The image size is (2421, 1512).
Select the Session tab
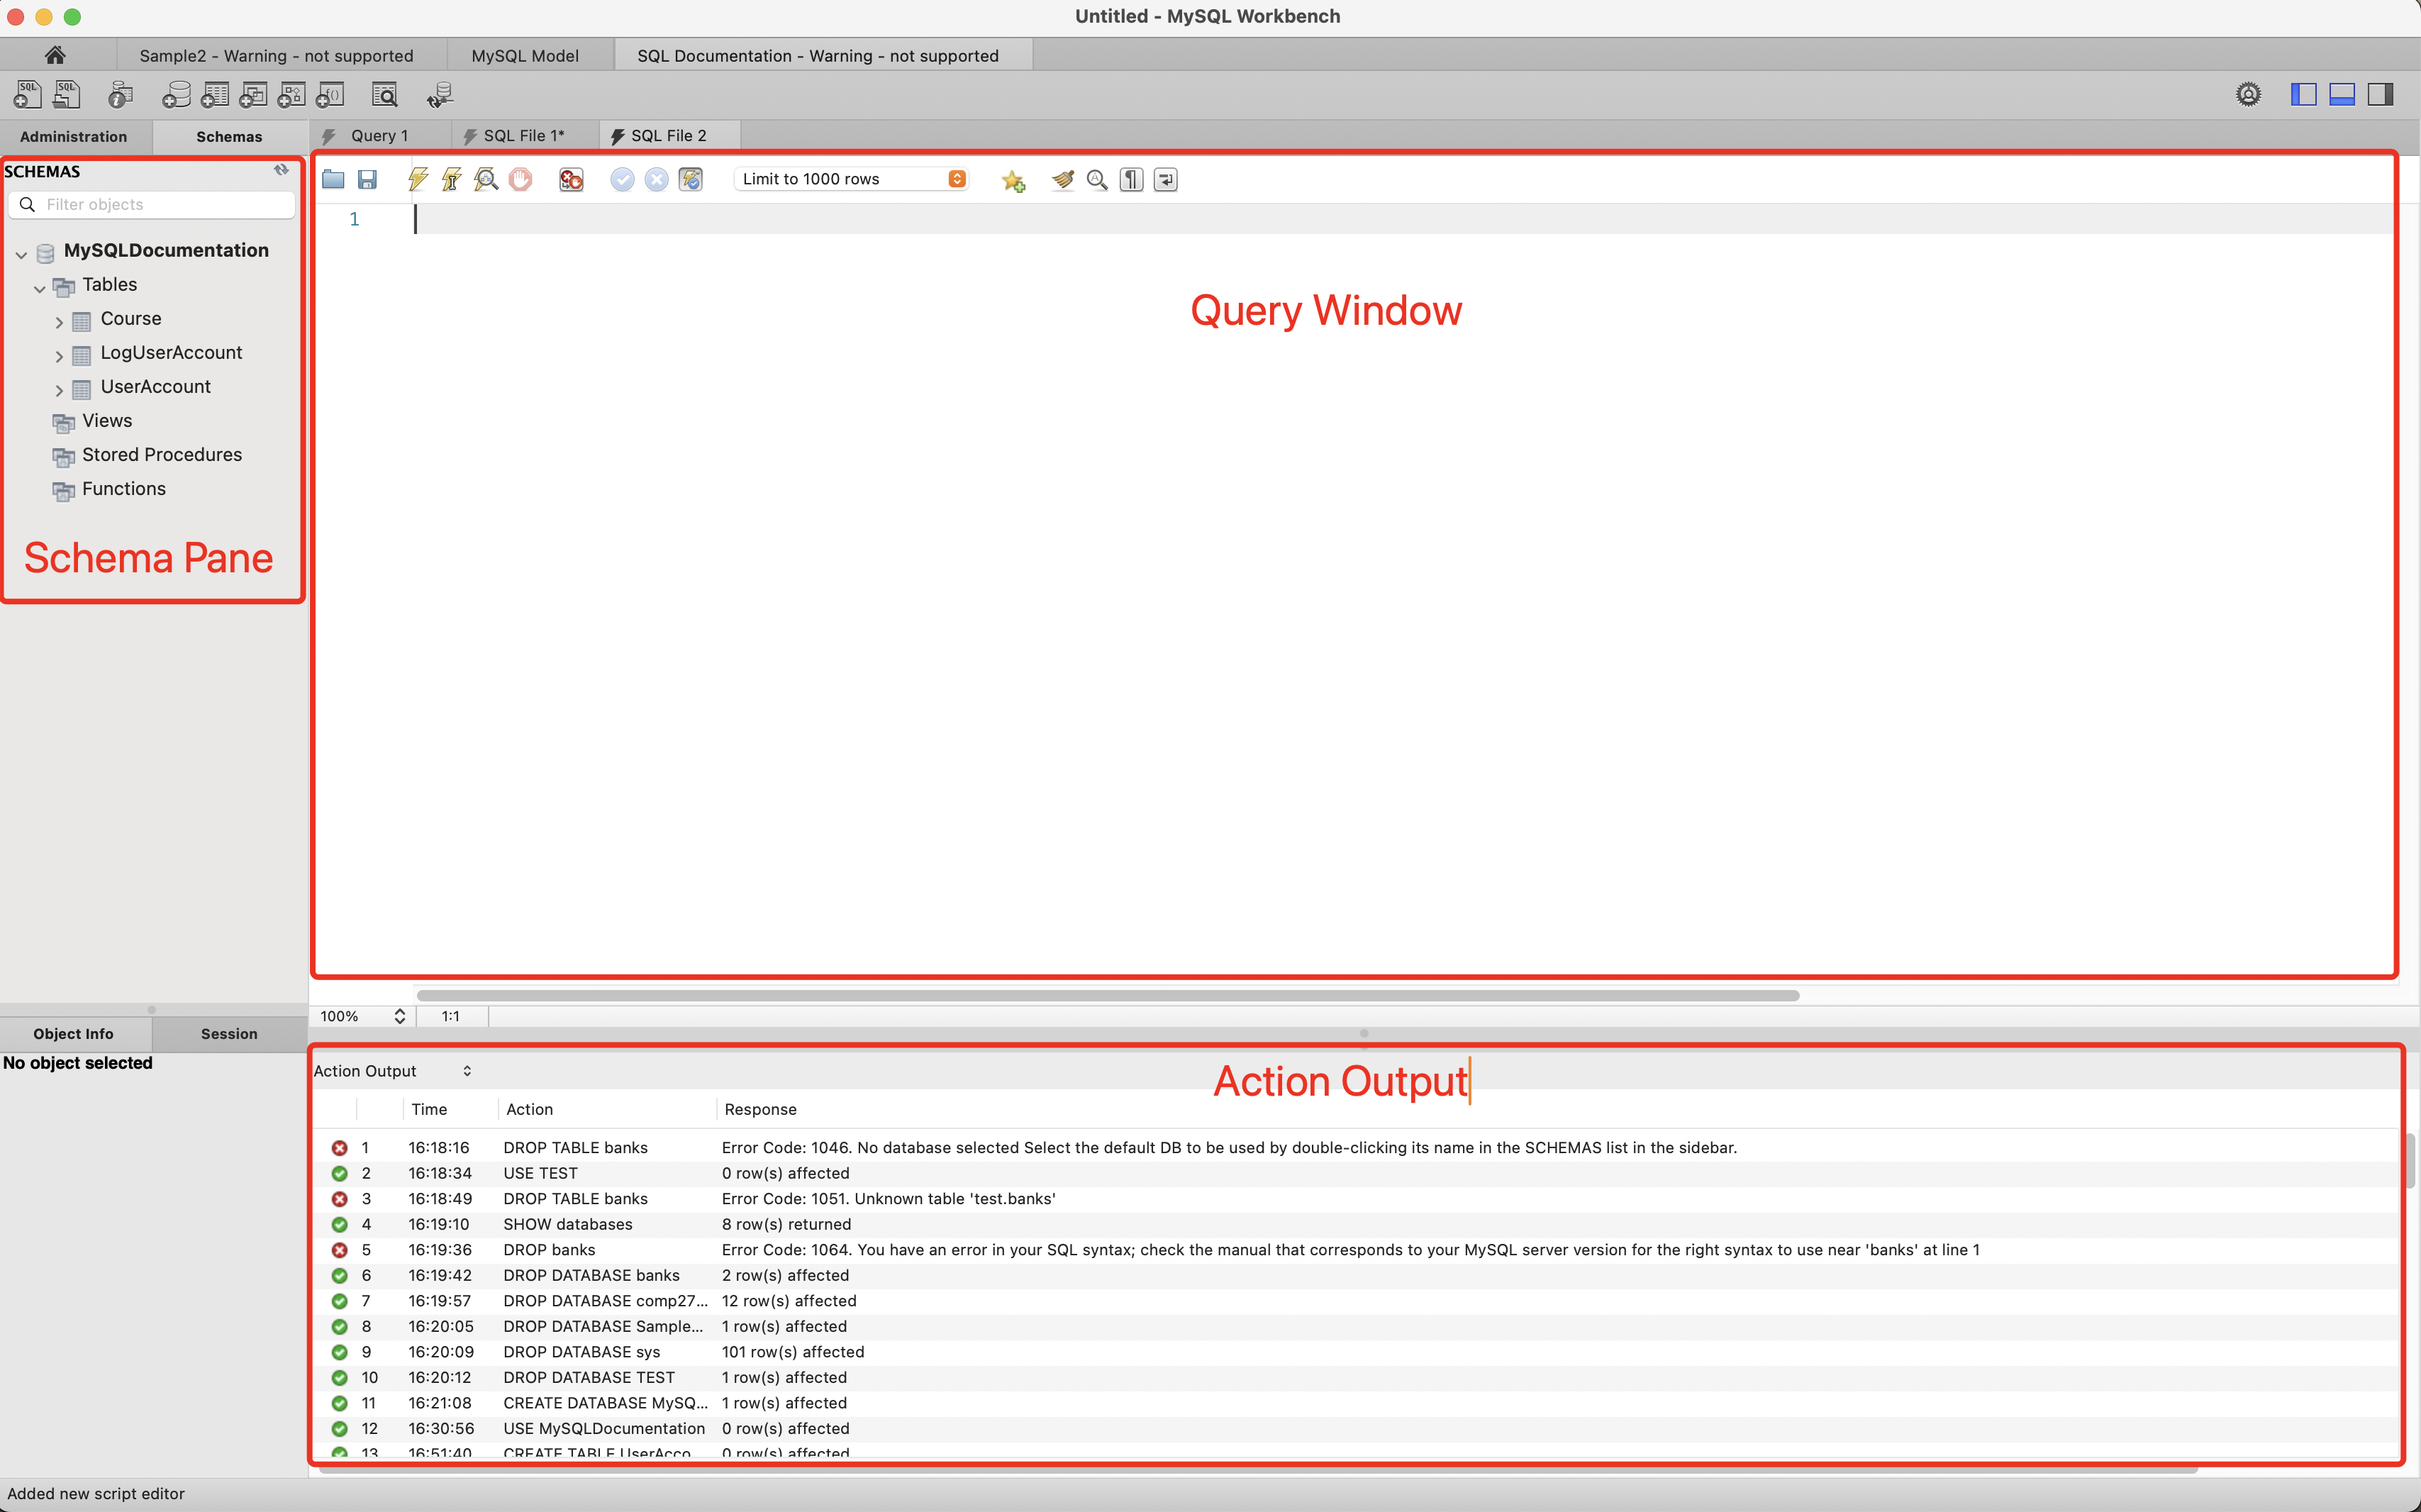click(229, 1034)
